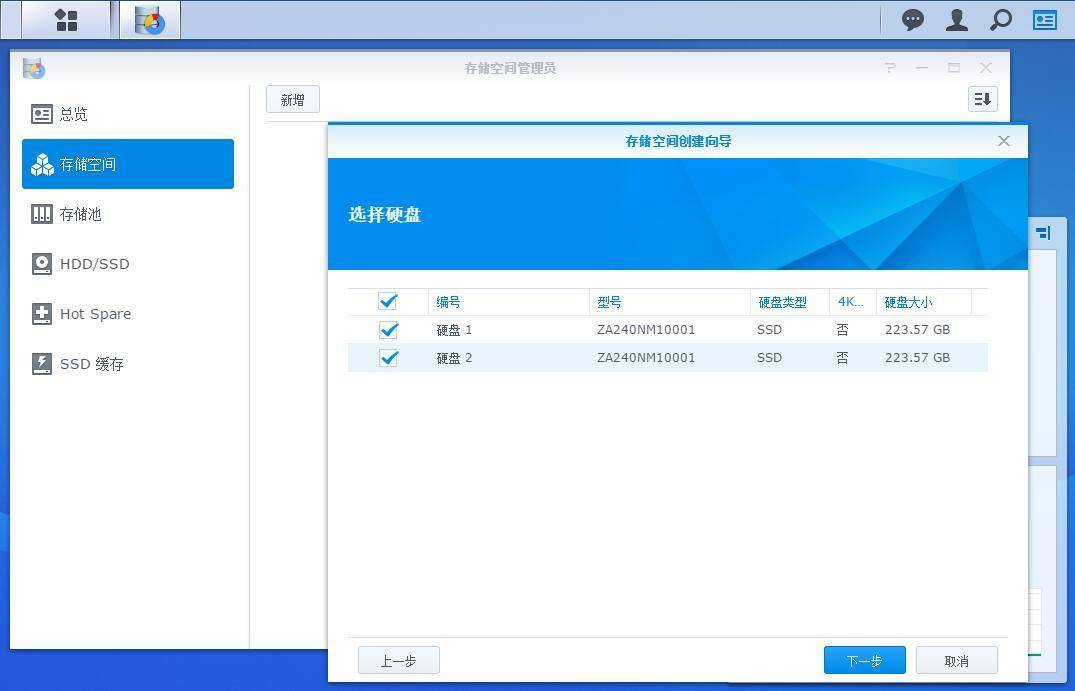Click the help question mark icon
The height and width of the screenshot is (691, 1075).
(890, 68)
